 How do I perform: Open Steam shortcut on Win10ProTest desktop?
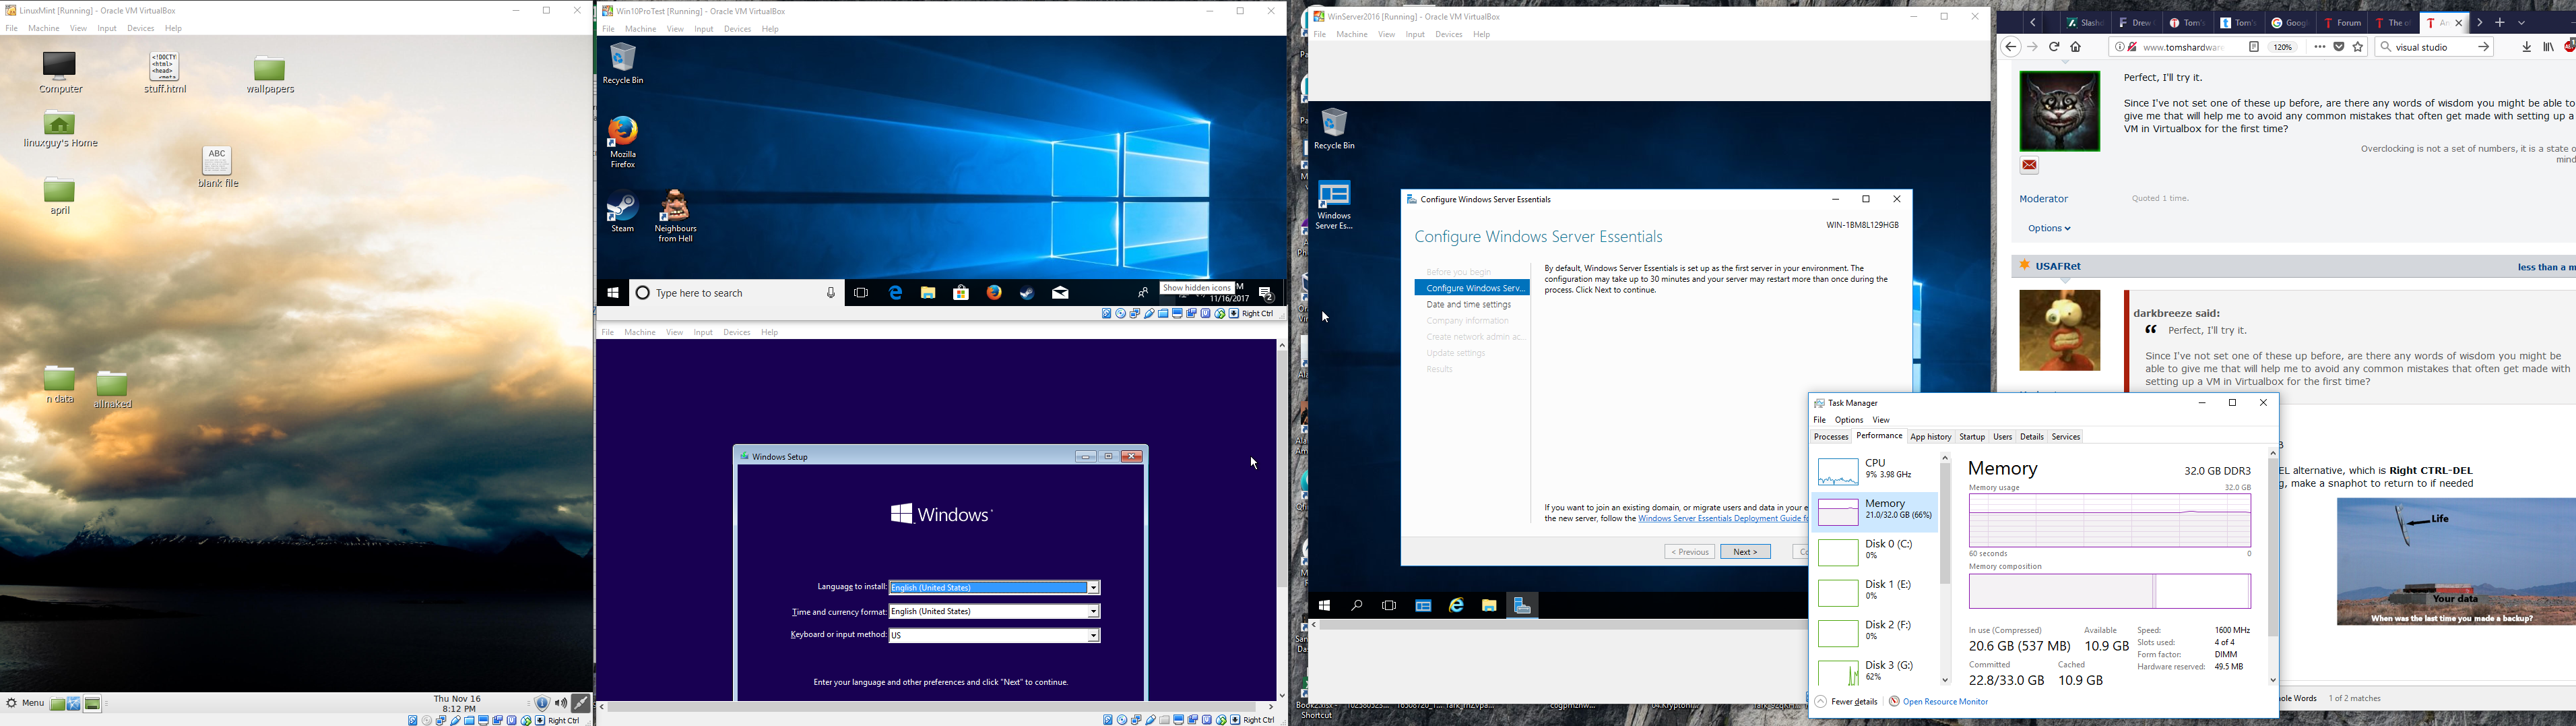pyautogui.click(x=622, y=212)
